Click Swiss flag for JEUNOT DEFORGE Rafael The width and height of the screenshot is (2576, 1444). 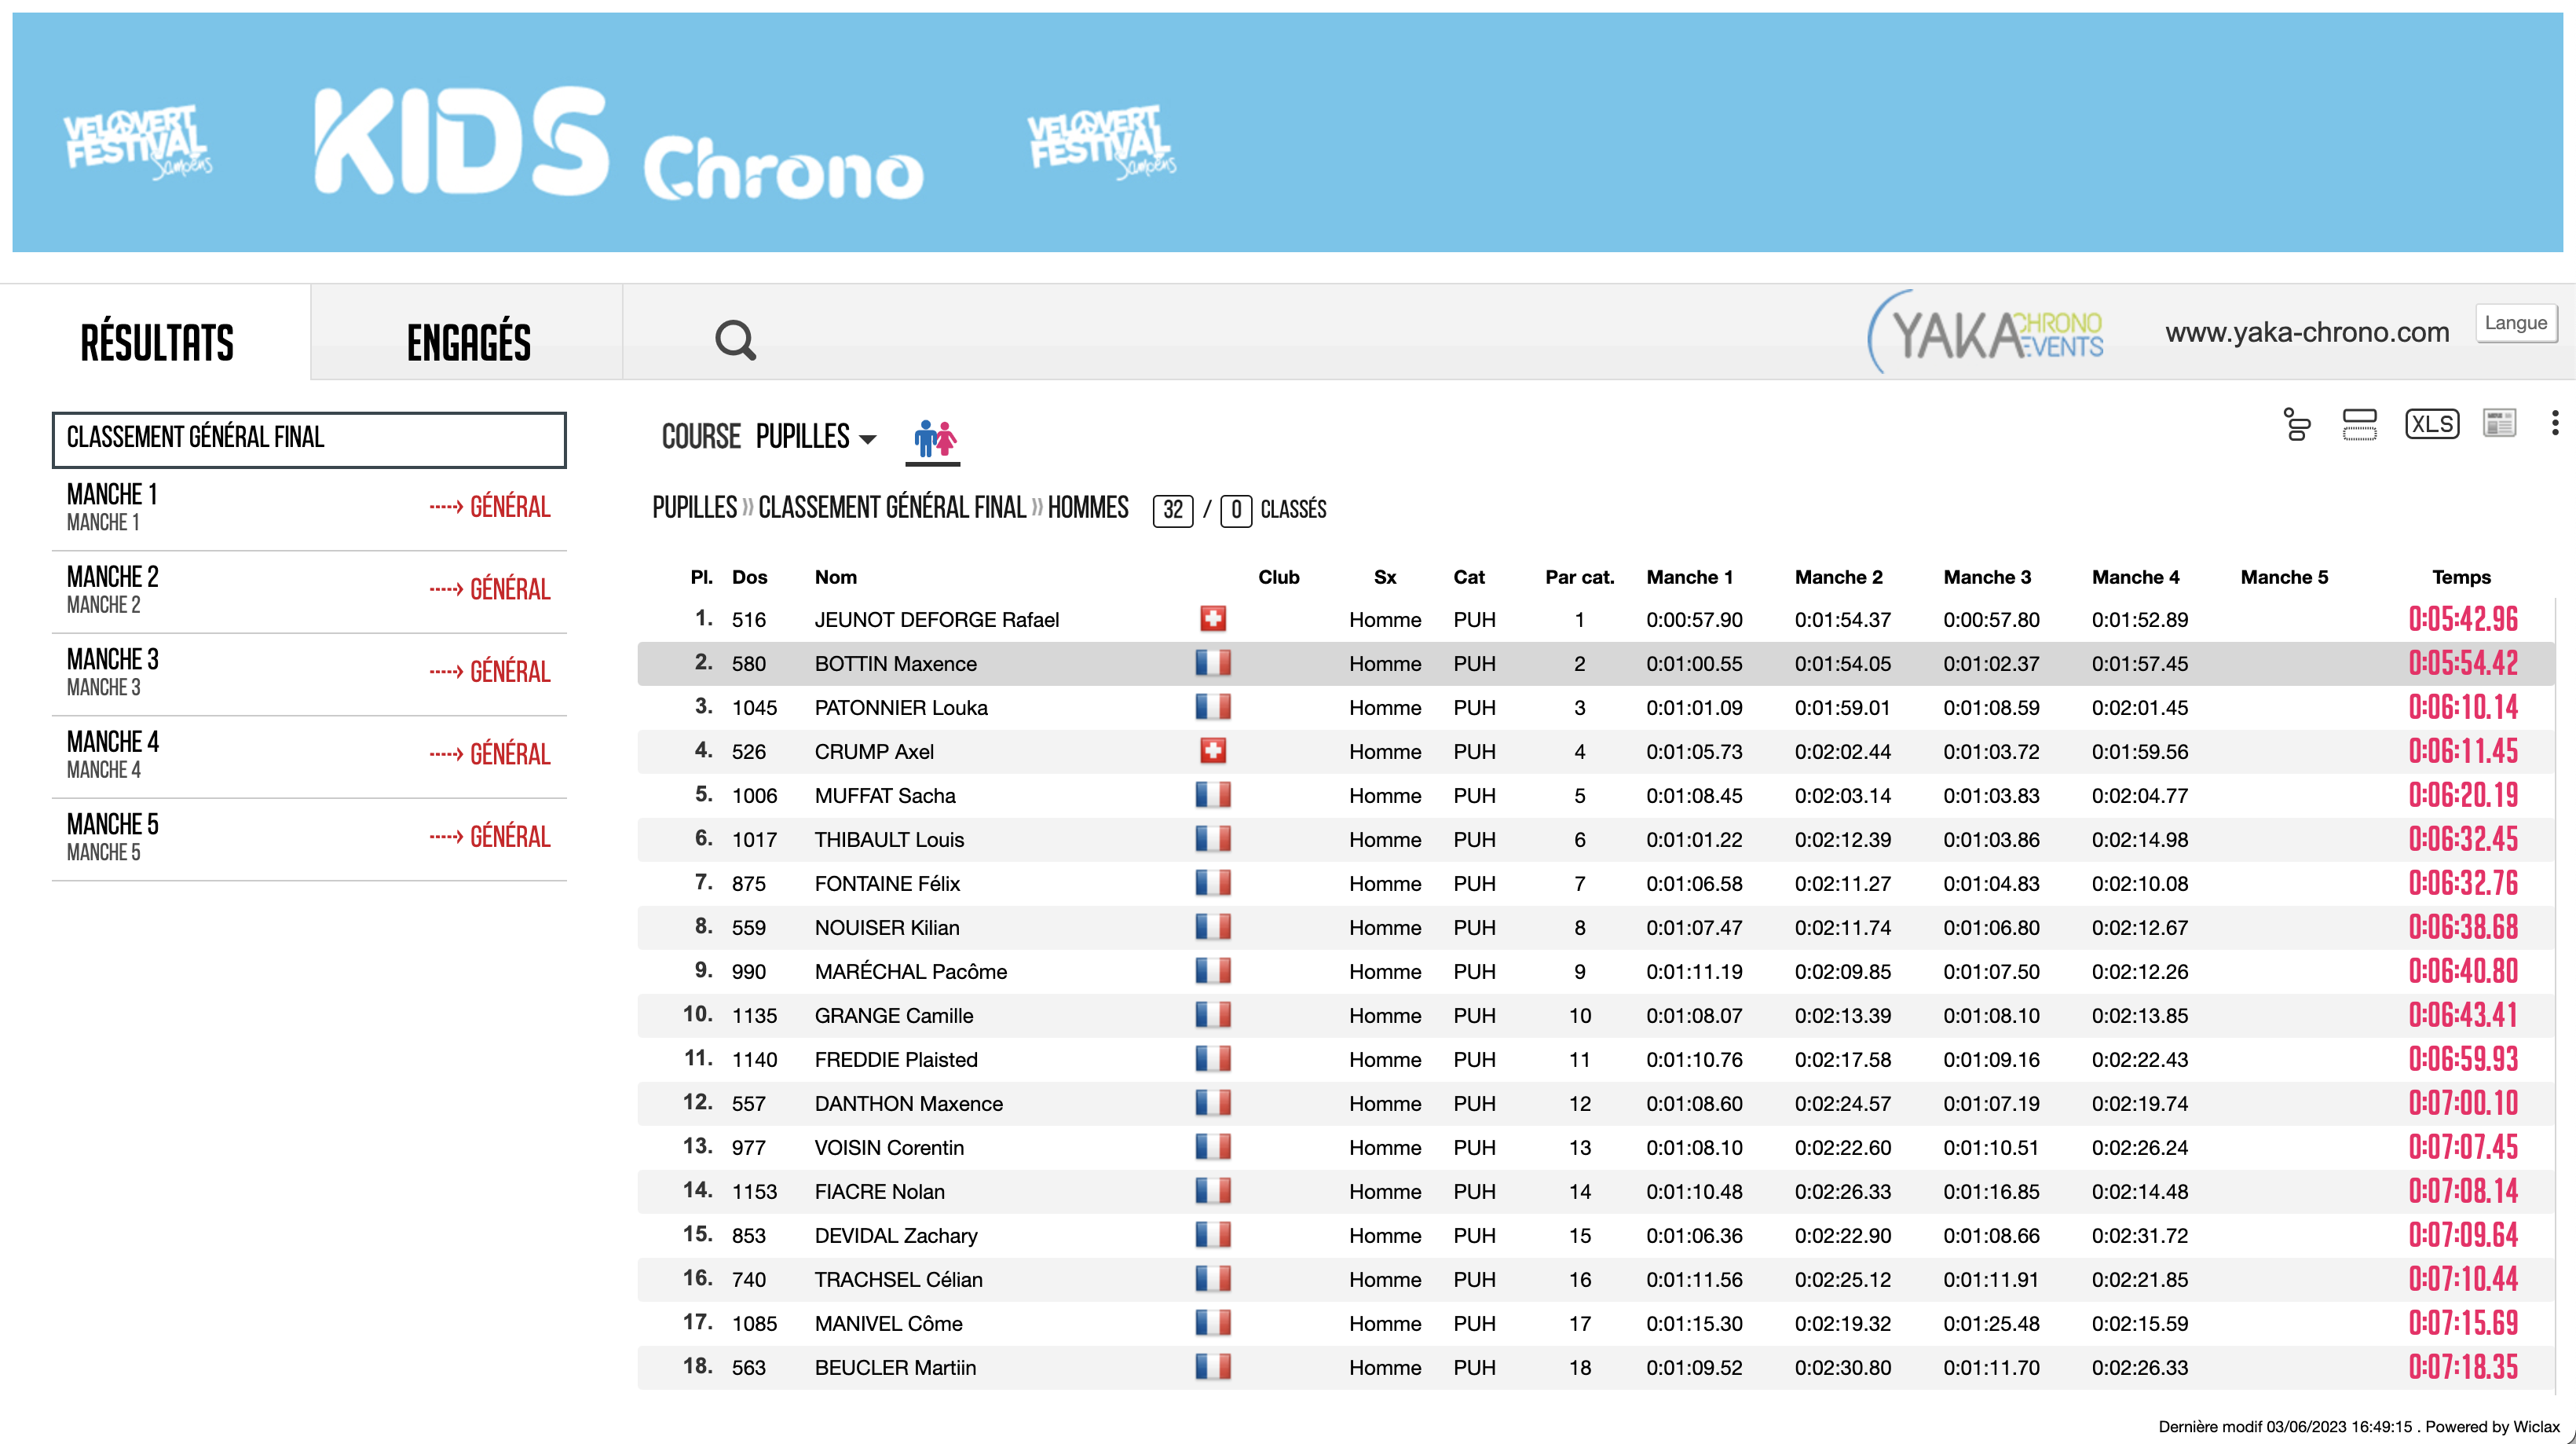(x=1212, y=619)
